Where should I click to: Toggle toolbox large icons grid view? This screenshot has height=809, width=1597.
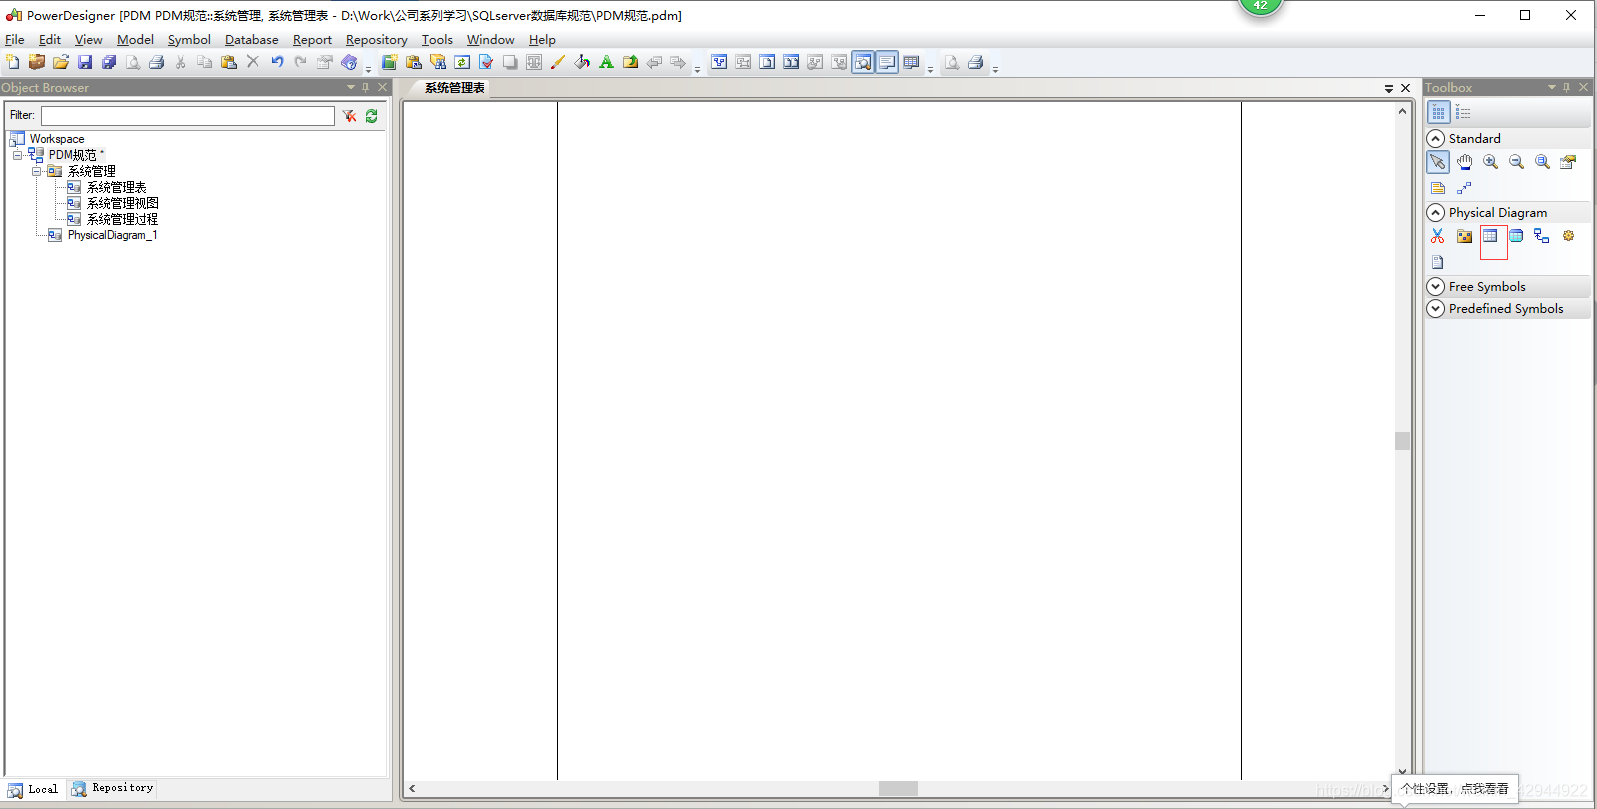(1438, 112)
